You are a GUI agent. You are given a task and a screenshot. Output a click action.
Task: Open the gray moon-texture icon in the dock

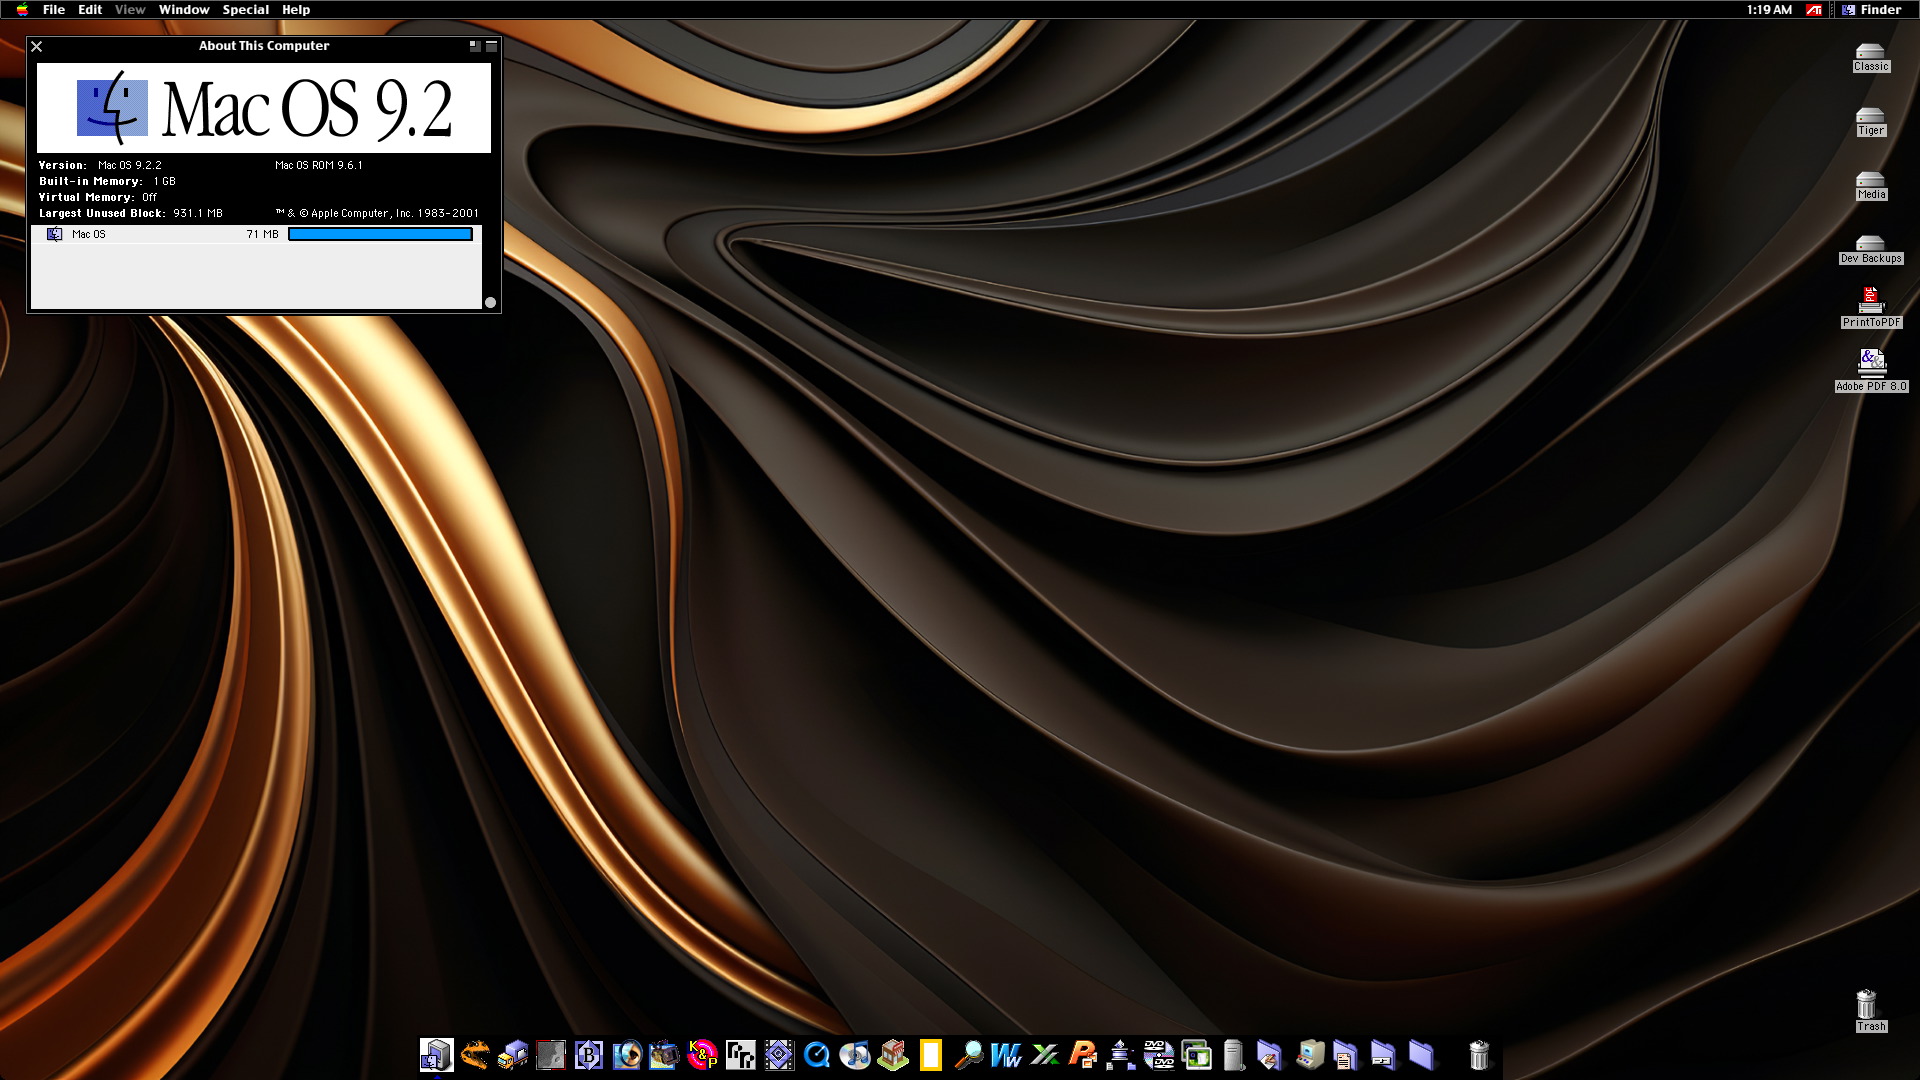click(551, 1055)
